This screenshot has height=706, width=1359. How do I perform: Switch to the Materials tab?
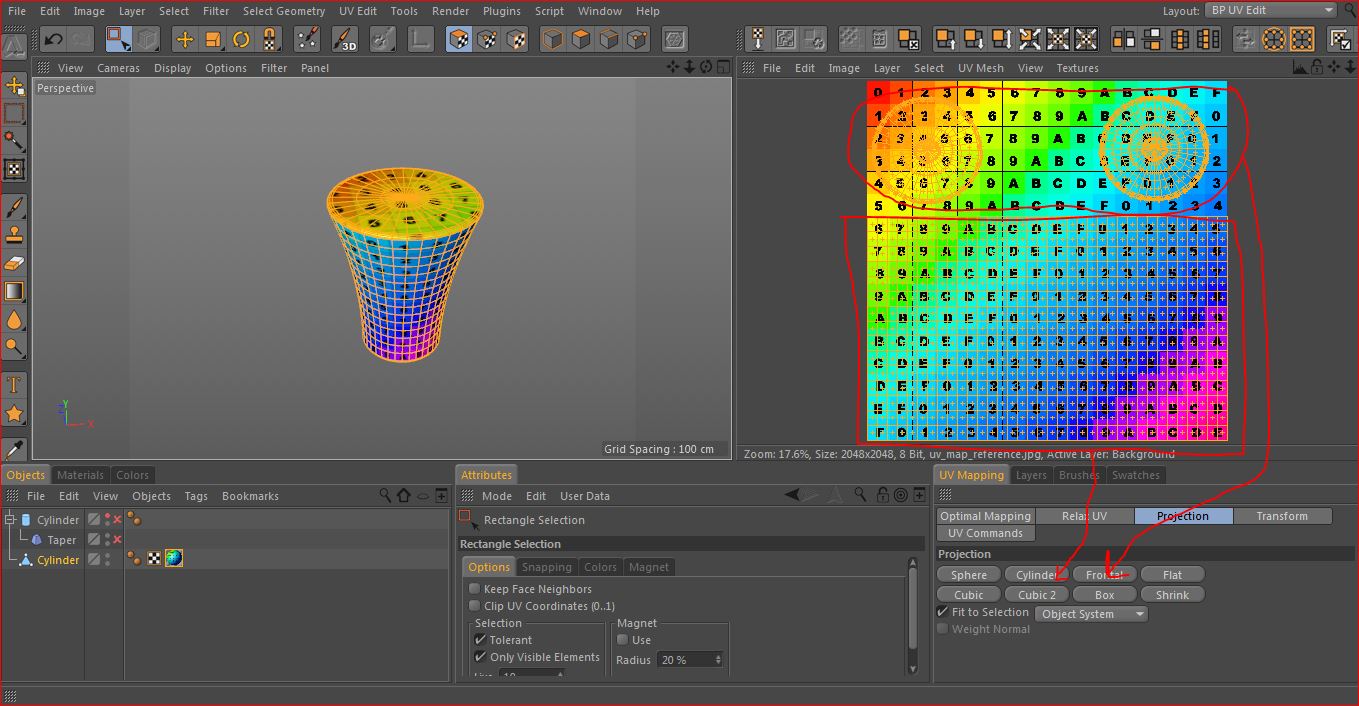(80, 475)
